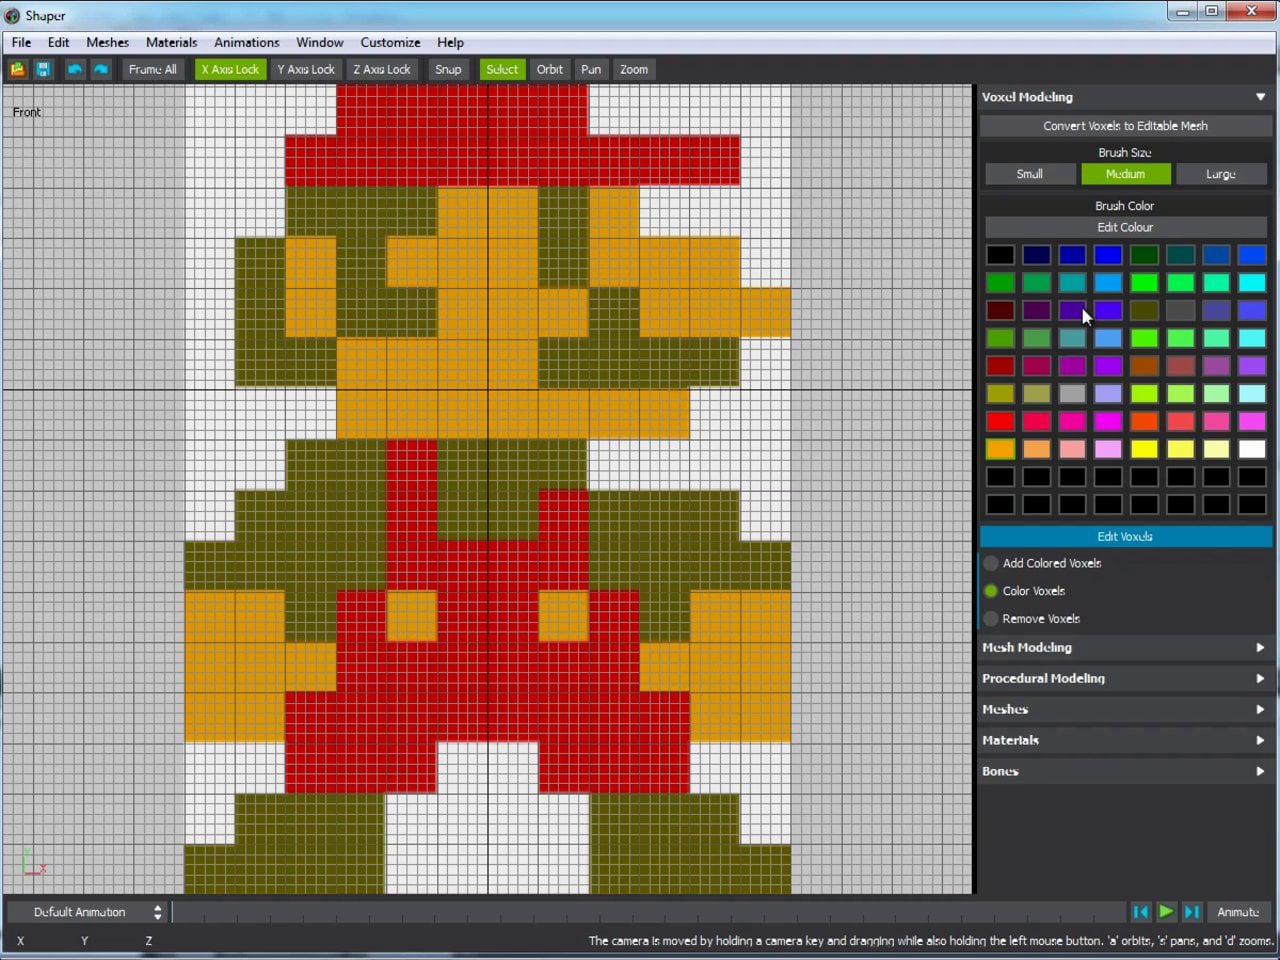Pick the light gray color swatch
The width and height of the screenshot is (1280, 960).
tap(1072, 393)
